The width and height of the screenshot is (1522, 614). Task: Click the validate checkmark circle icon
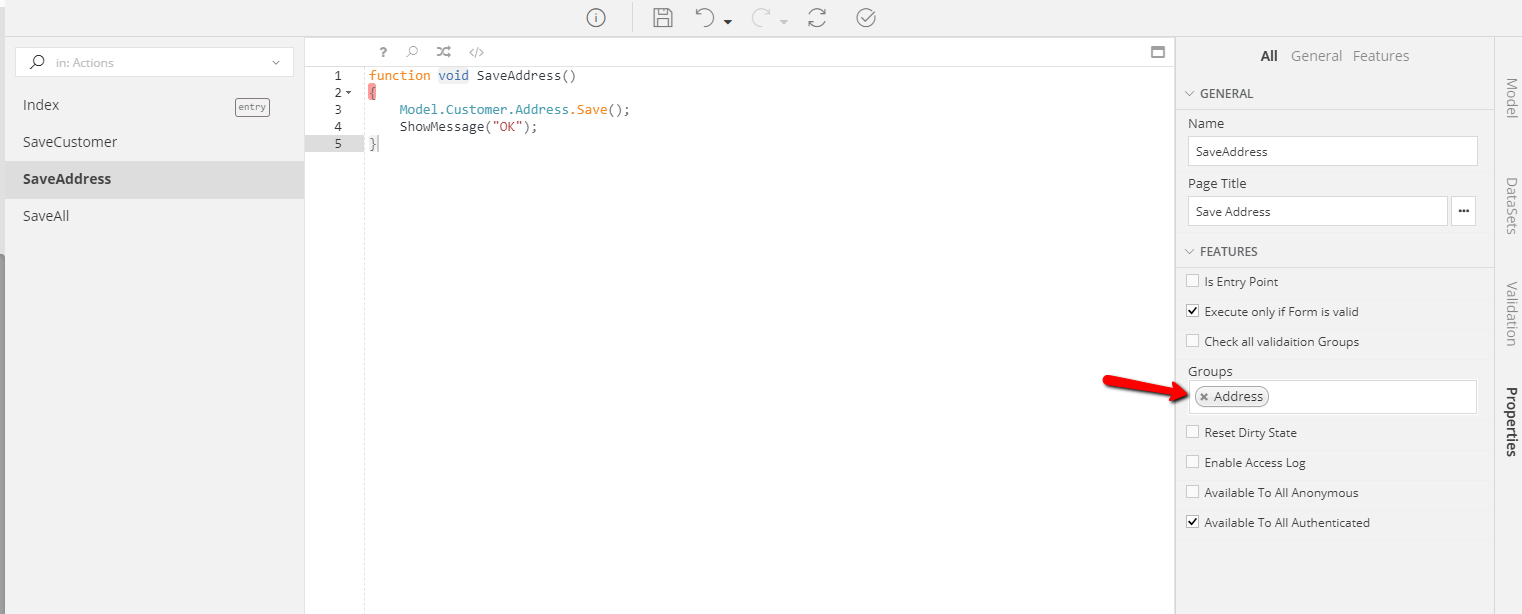pyautogui.click(x=866, y=18)
